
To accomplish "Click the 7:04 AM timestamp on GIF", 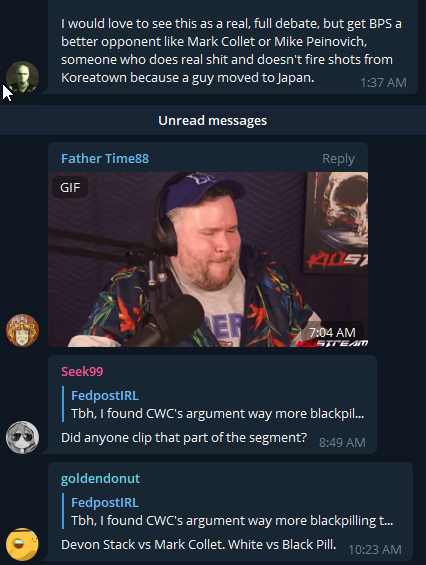I will pos(332,332).
